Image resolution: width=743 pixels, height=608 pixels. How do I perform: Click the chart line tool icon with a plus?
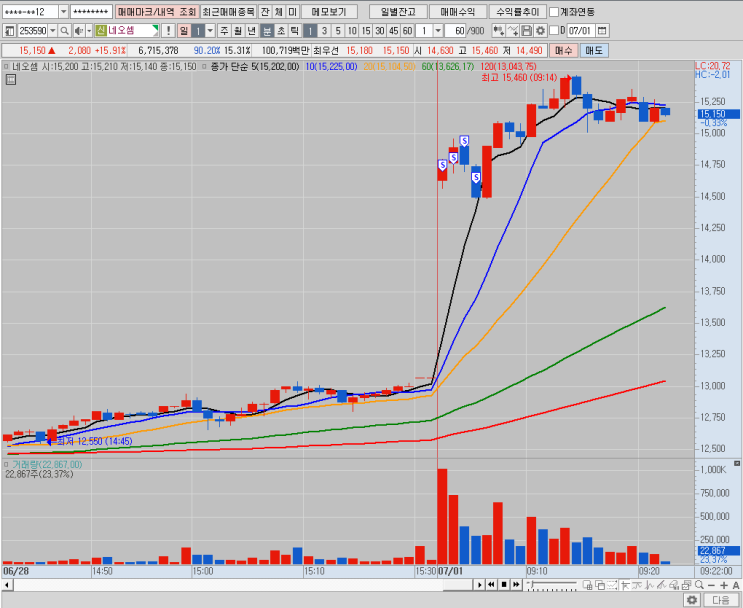click(x=513, y=31)
